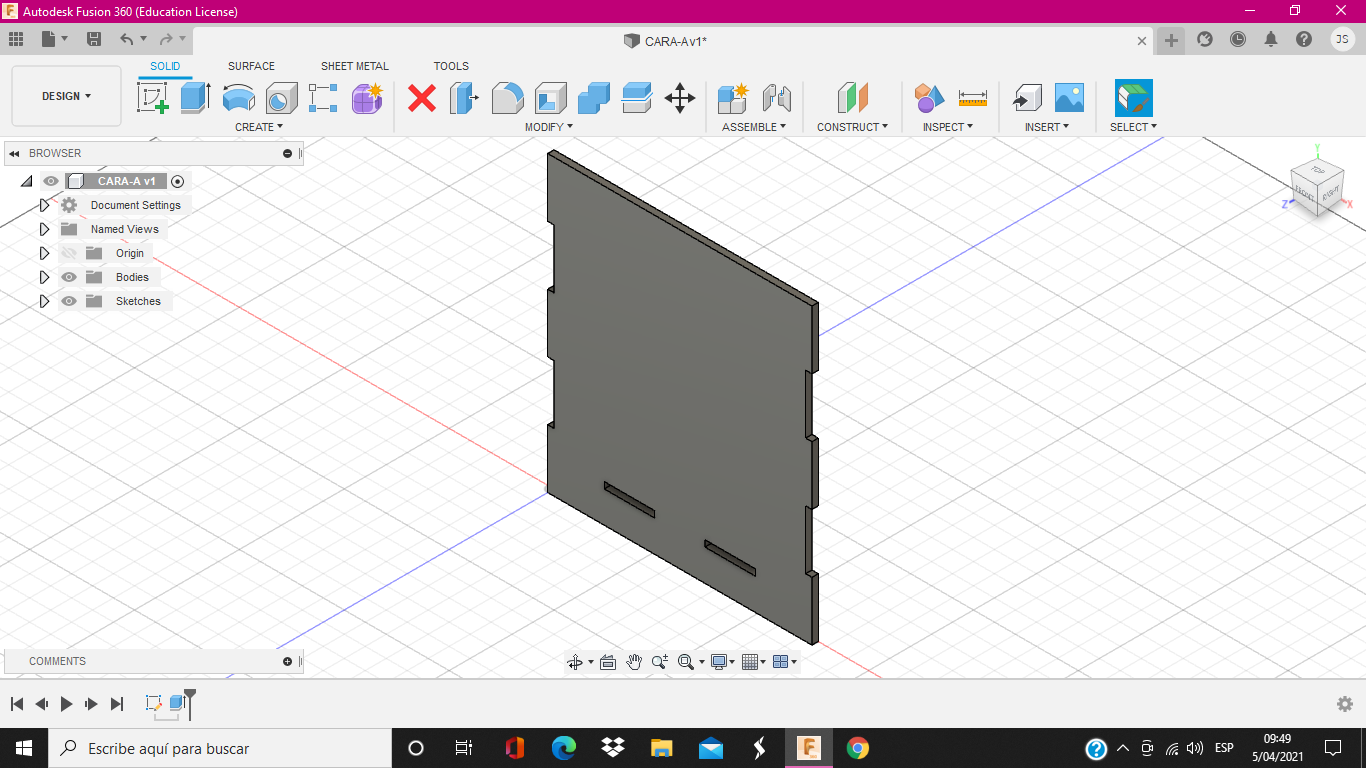Switch to the TOOLS tab

(451, 66)
